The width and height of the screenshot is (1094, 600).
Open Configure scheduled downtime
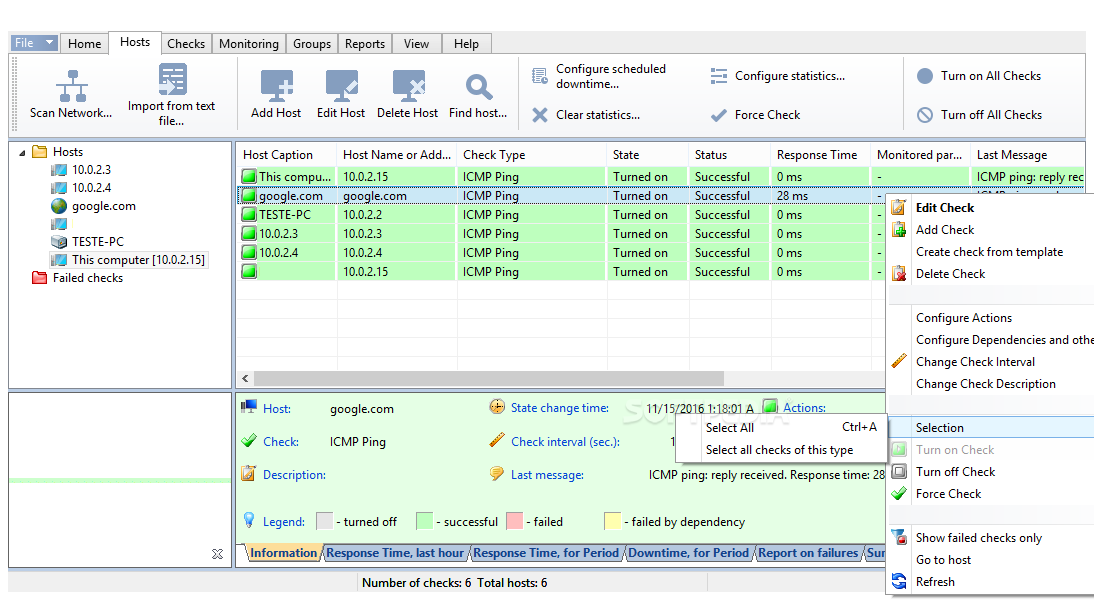click(599, 76)
